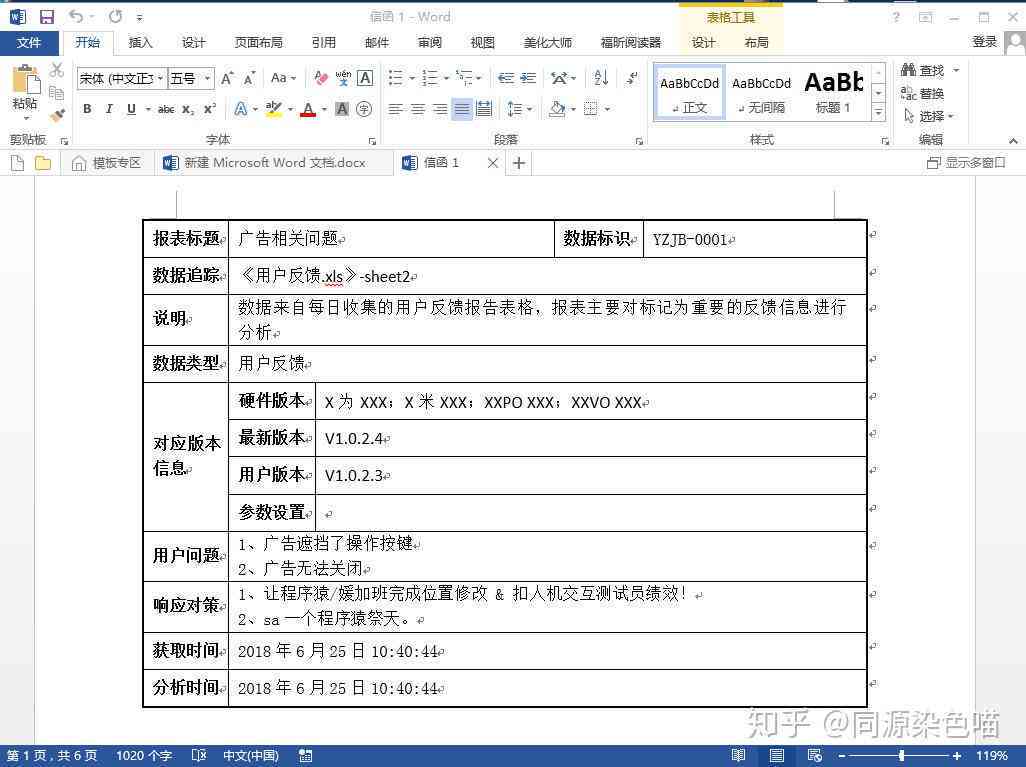Screen dimensions: 1026x767
Task: Click the character shading A icon
Action: 342,109
